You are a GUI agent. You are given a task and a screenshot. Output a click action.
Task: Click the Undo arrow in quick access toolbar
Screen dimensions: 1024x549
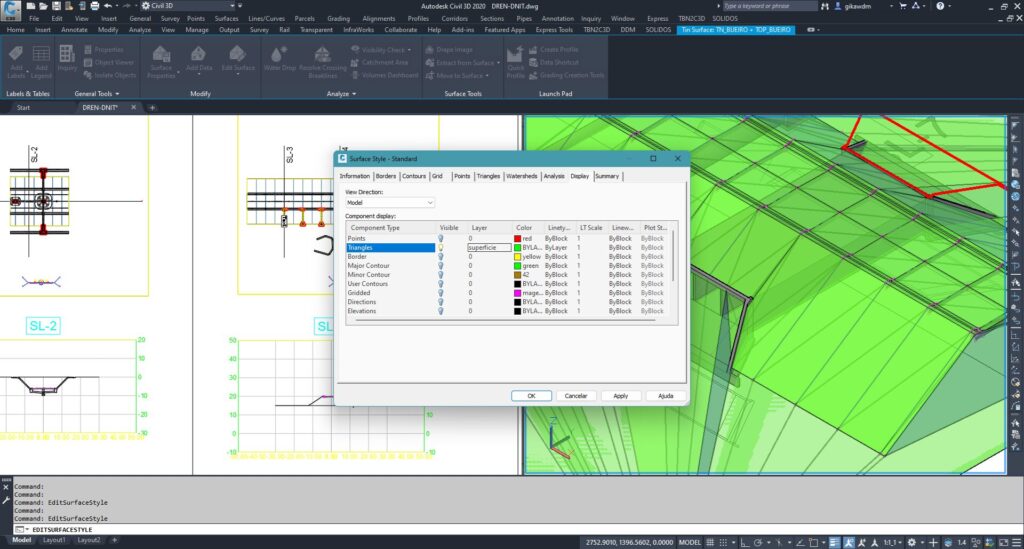[108, 6]
